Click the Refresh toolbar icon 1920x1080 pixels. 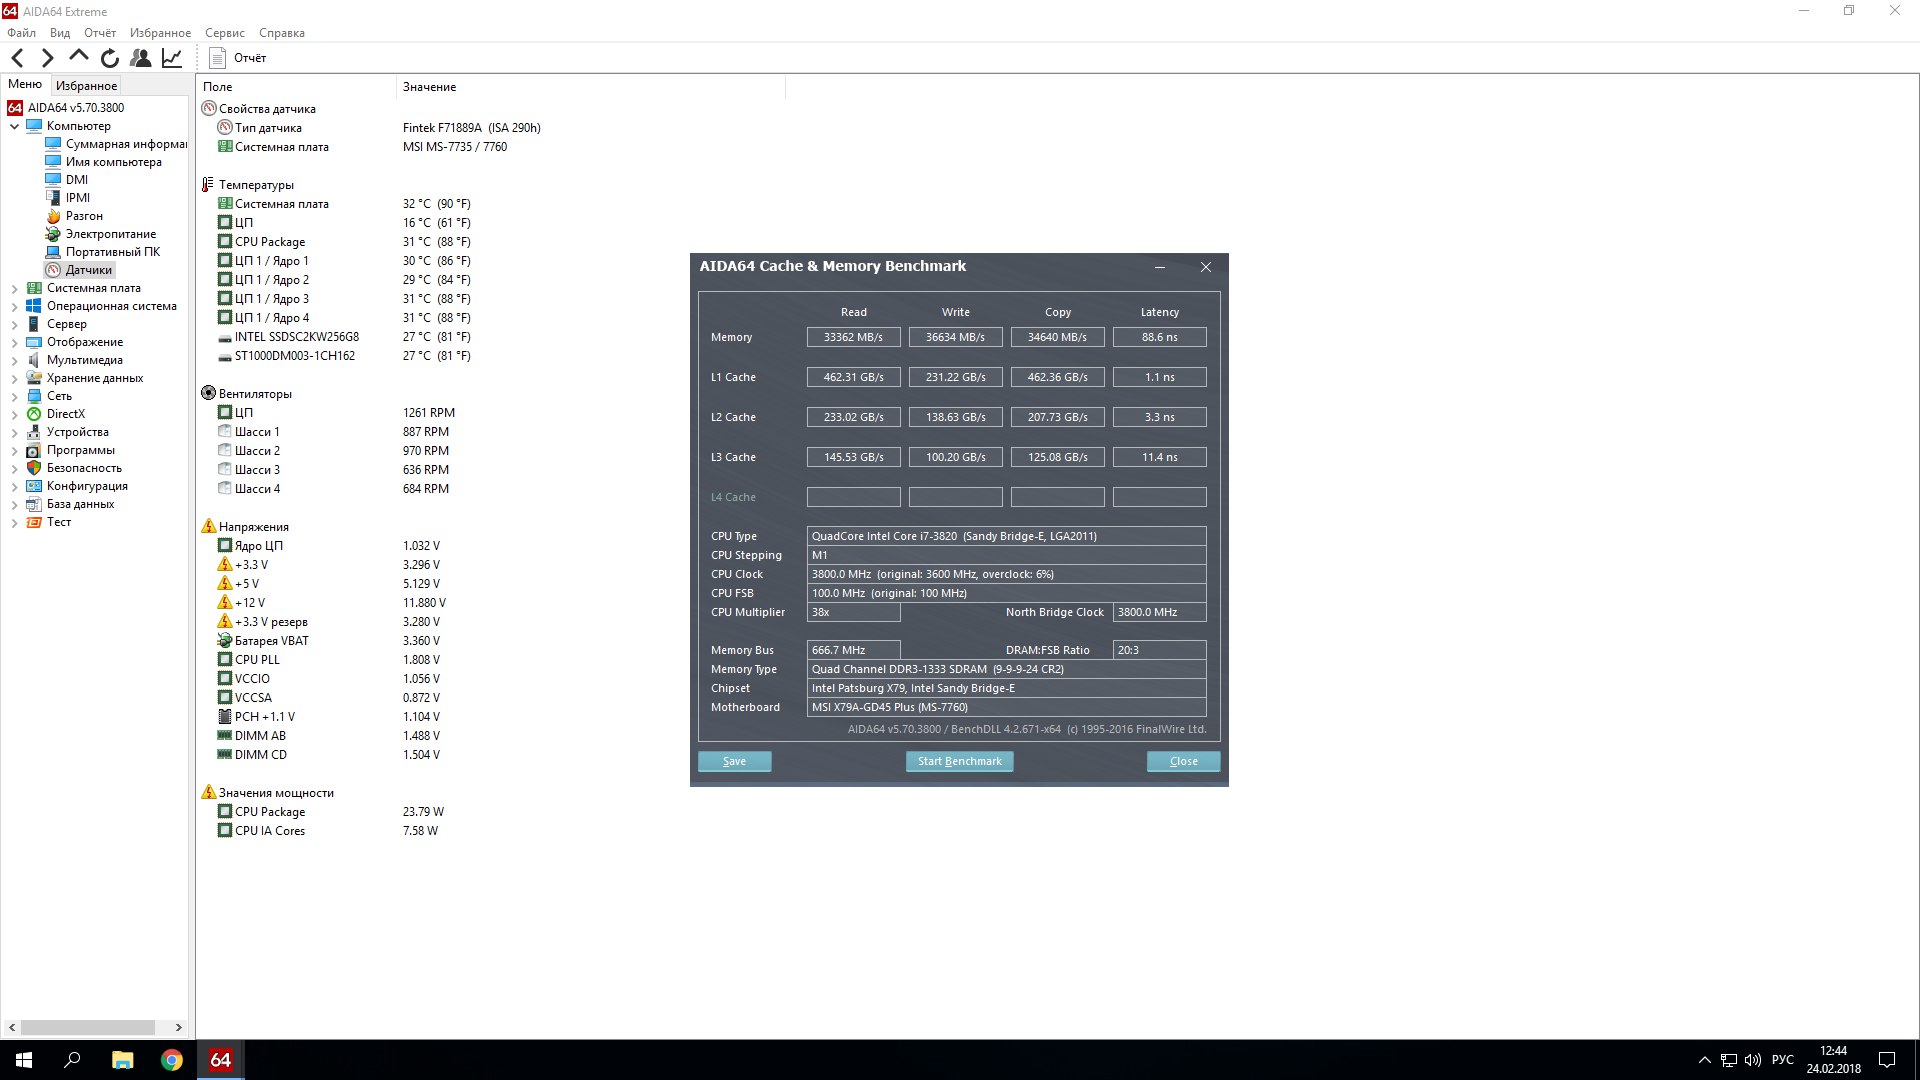click(110, 58)
